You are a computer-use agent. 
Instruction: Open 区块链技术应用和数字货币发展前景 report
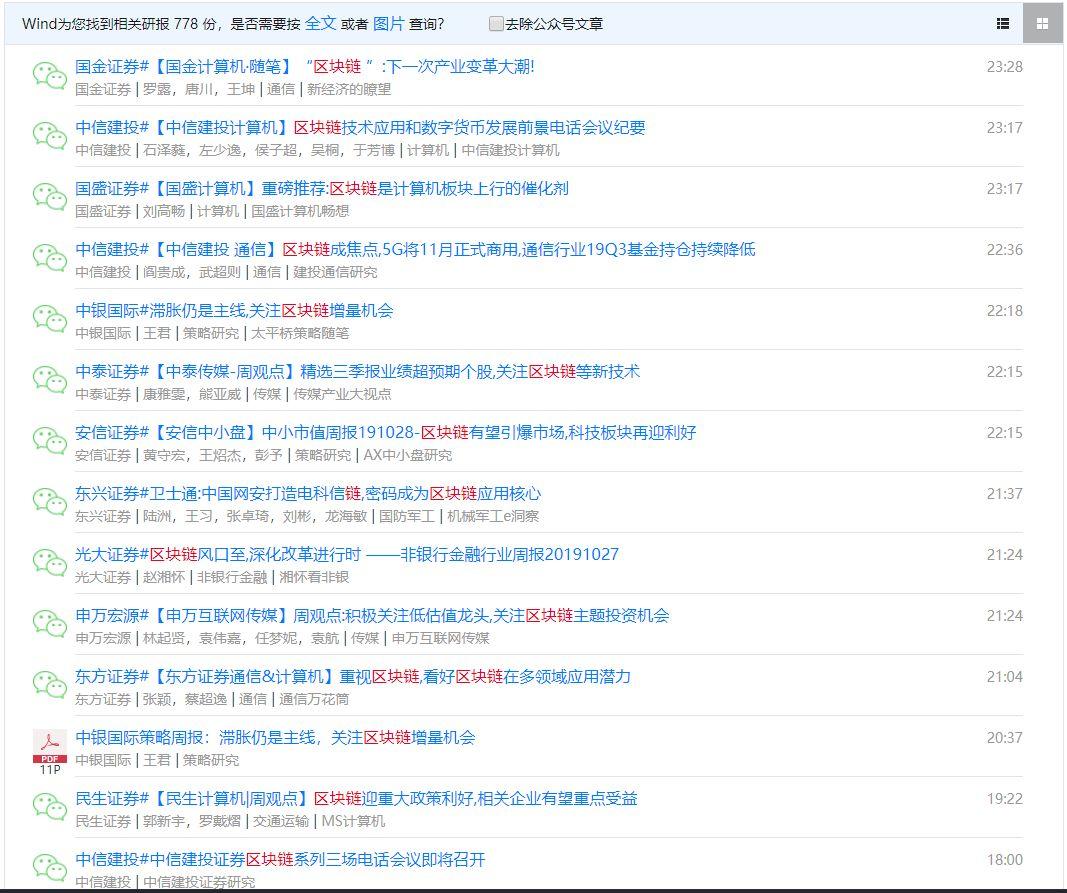tap(360, 127)
